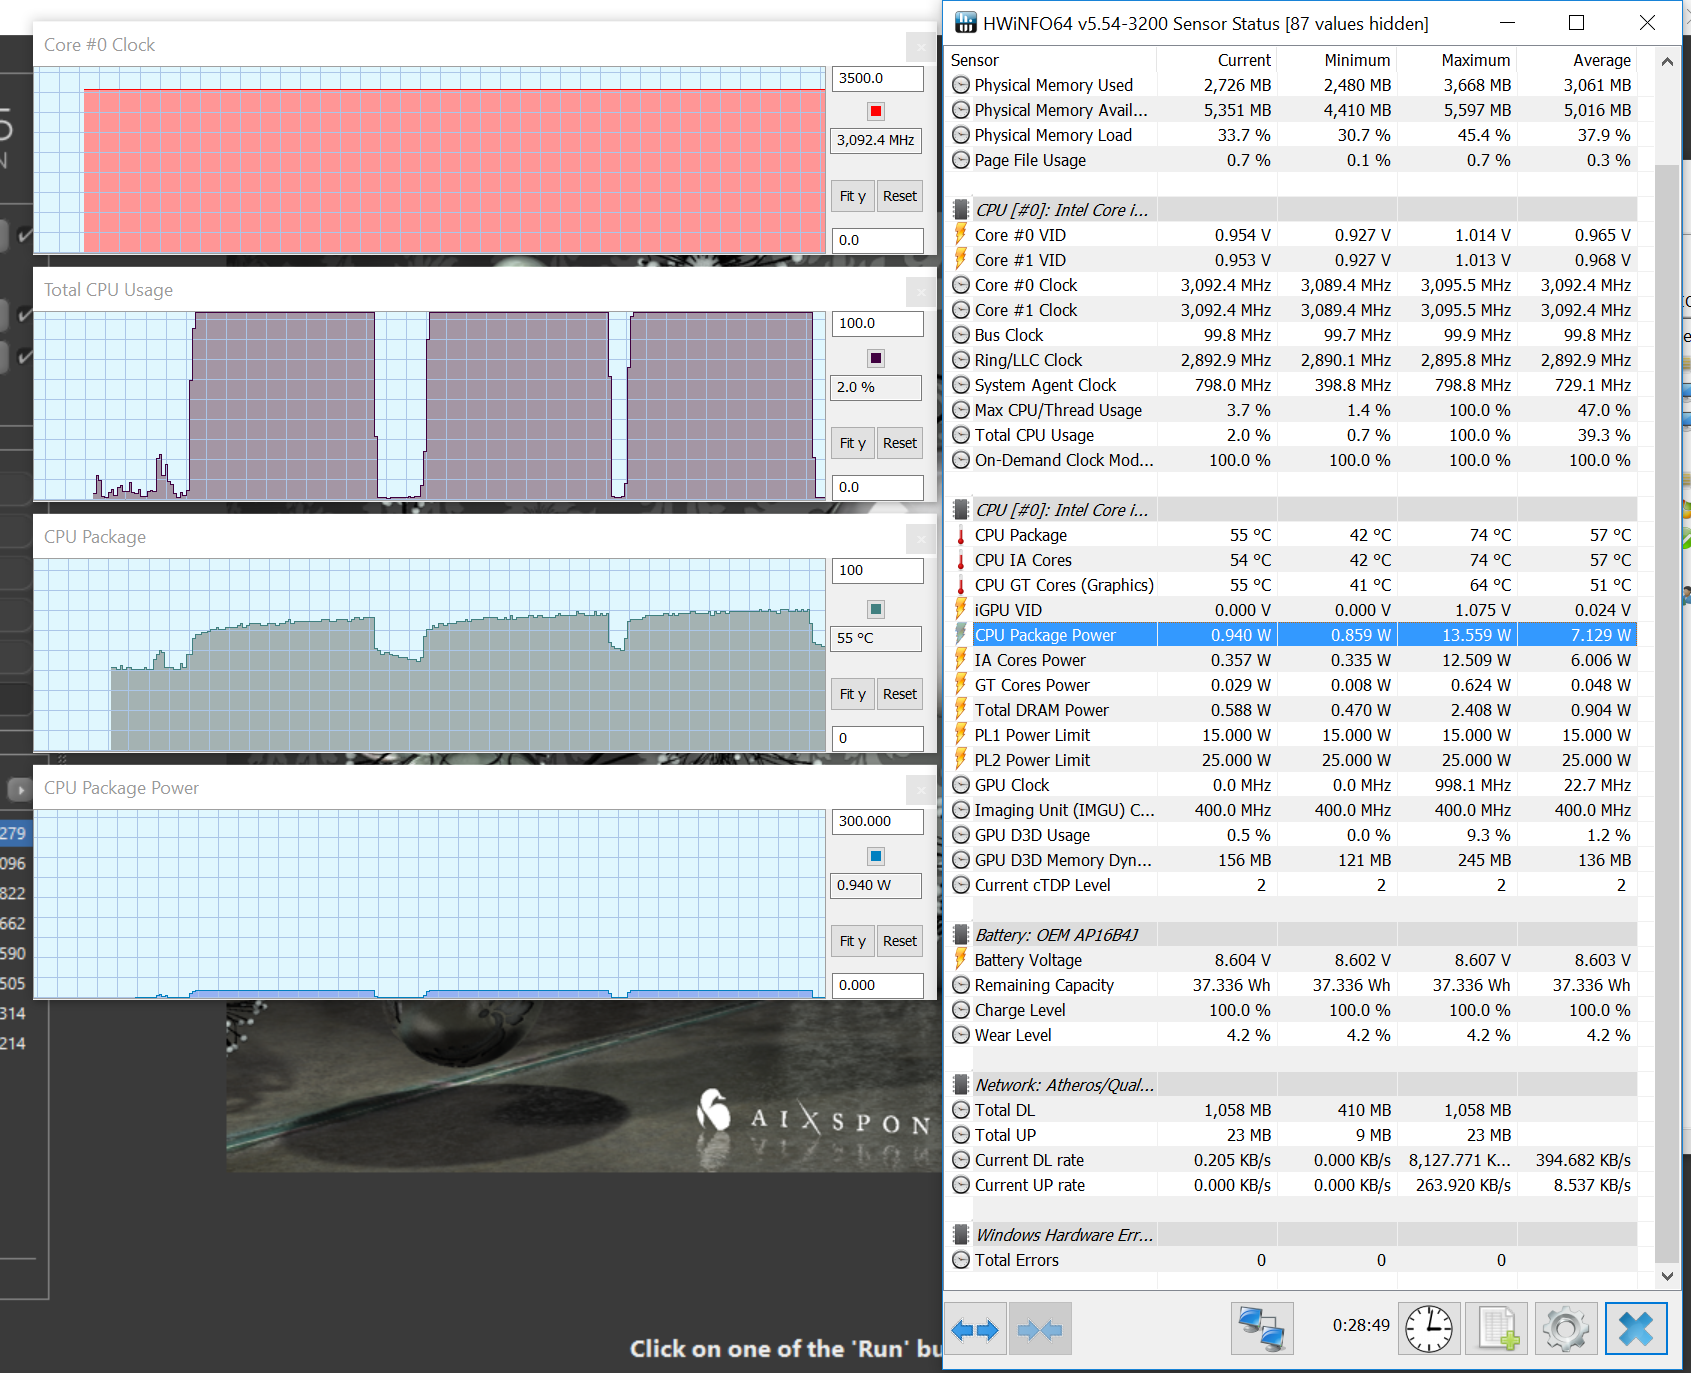Close the Total CPU Usage graph panel
Screen dimensions: 1691x1373
click(x=920, y=291)
